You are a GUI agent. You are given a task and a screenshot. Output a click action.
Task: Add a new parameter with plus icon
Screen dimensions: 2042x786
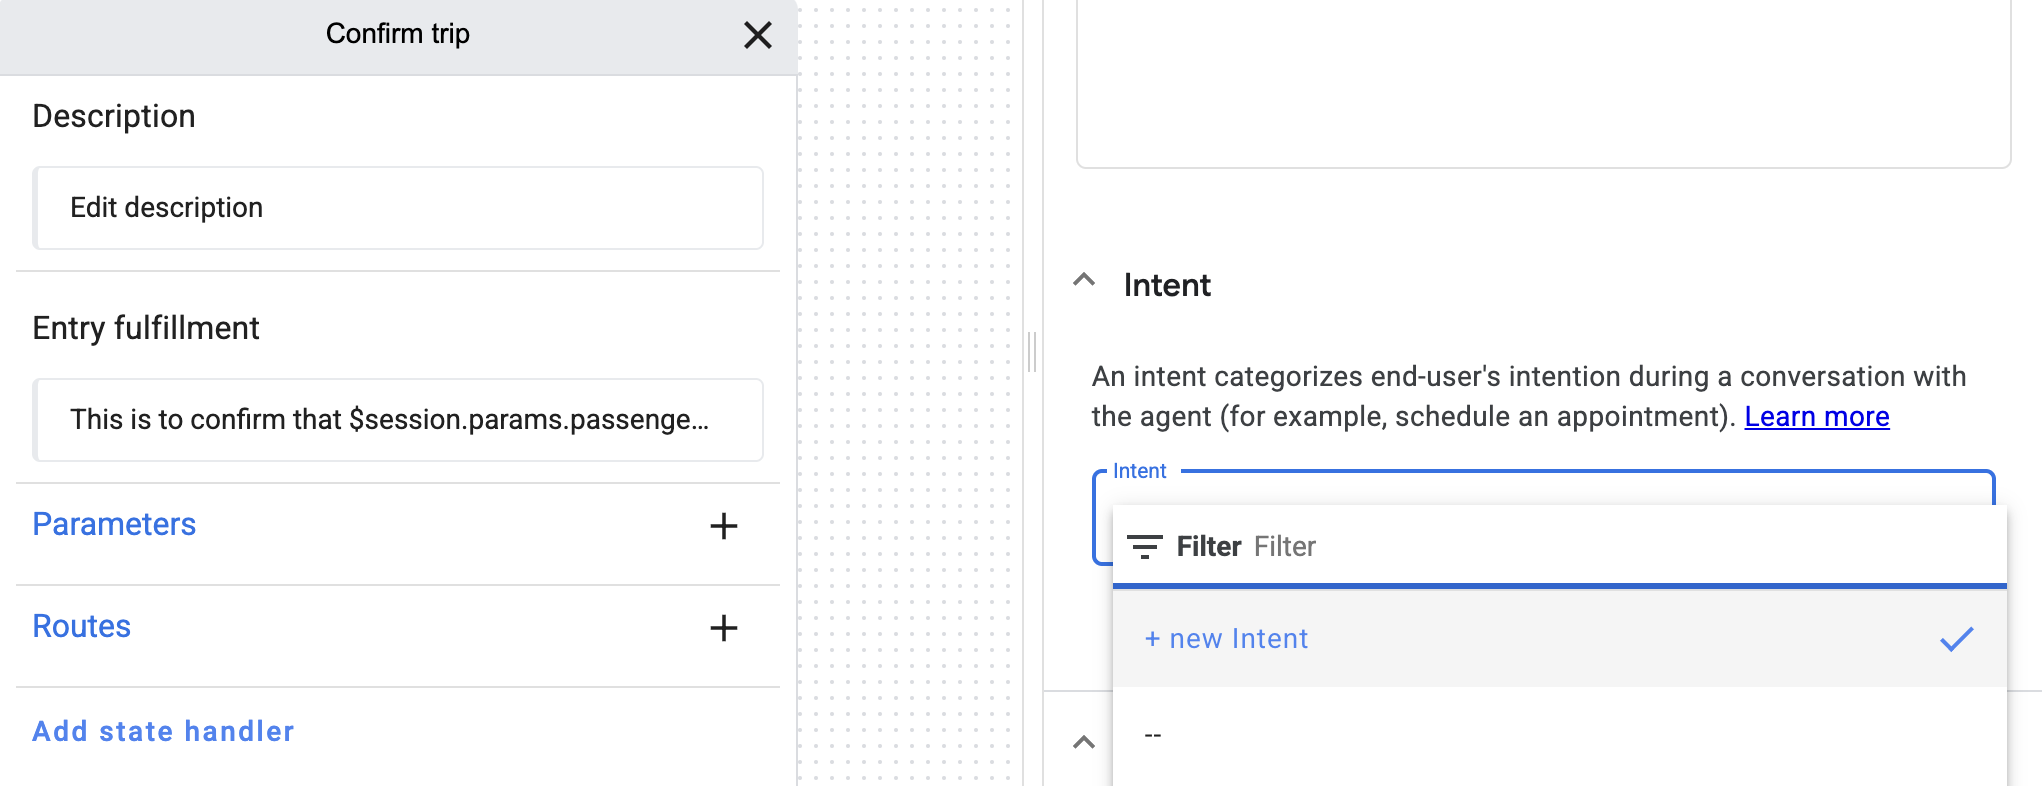[724, 526]
